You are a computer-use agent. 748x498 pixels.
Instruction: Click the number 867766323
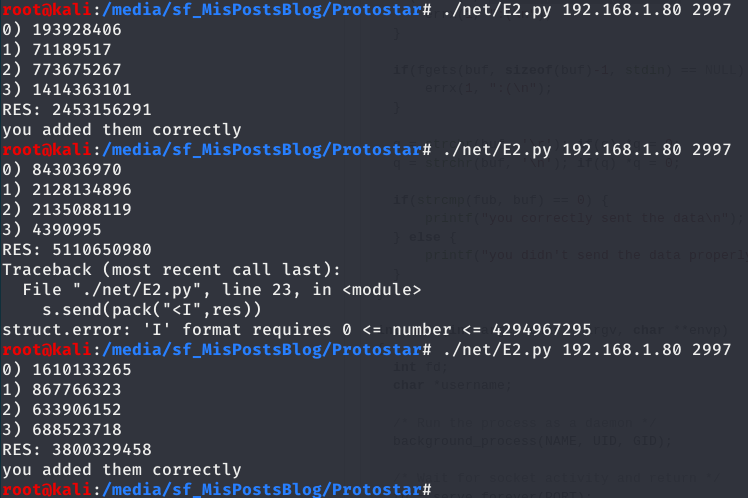click(x=77, y=390)
